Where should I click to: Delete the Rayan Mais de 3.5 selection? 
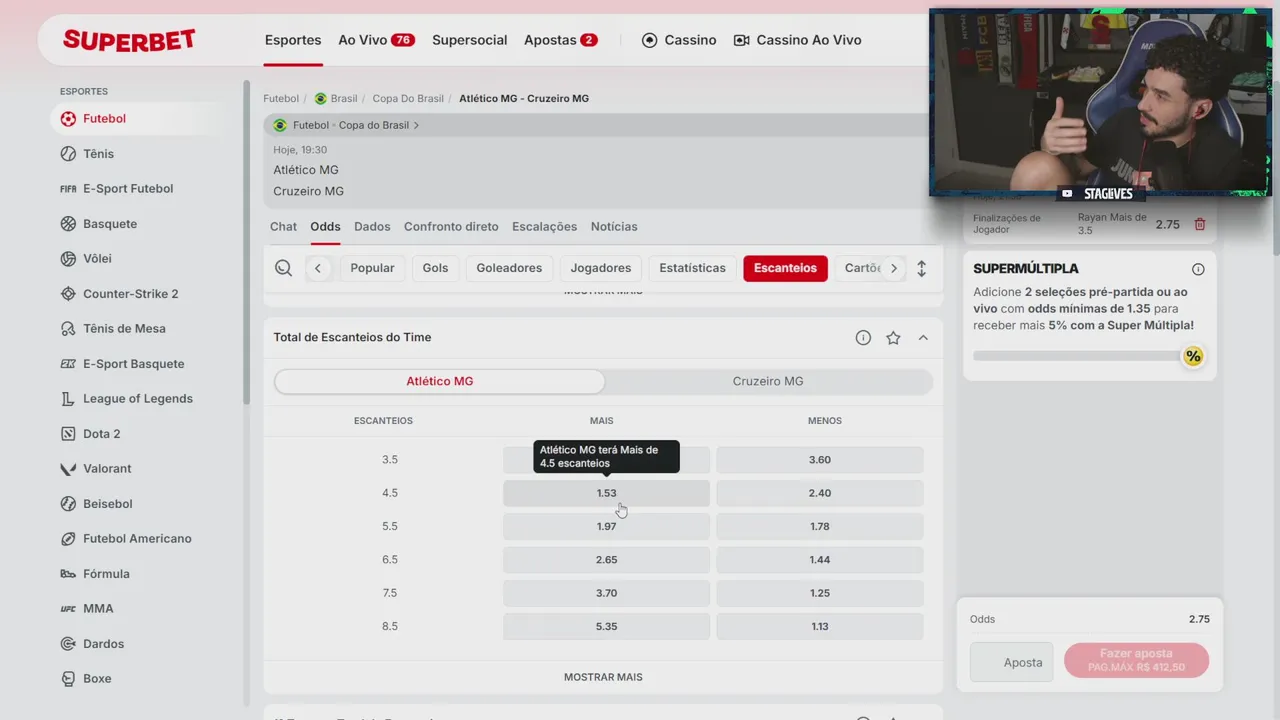coord(1200,224)
